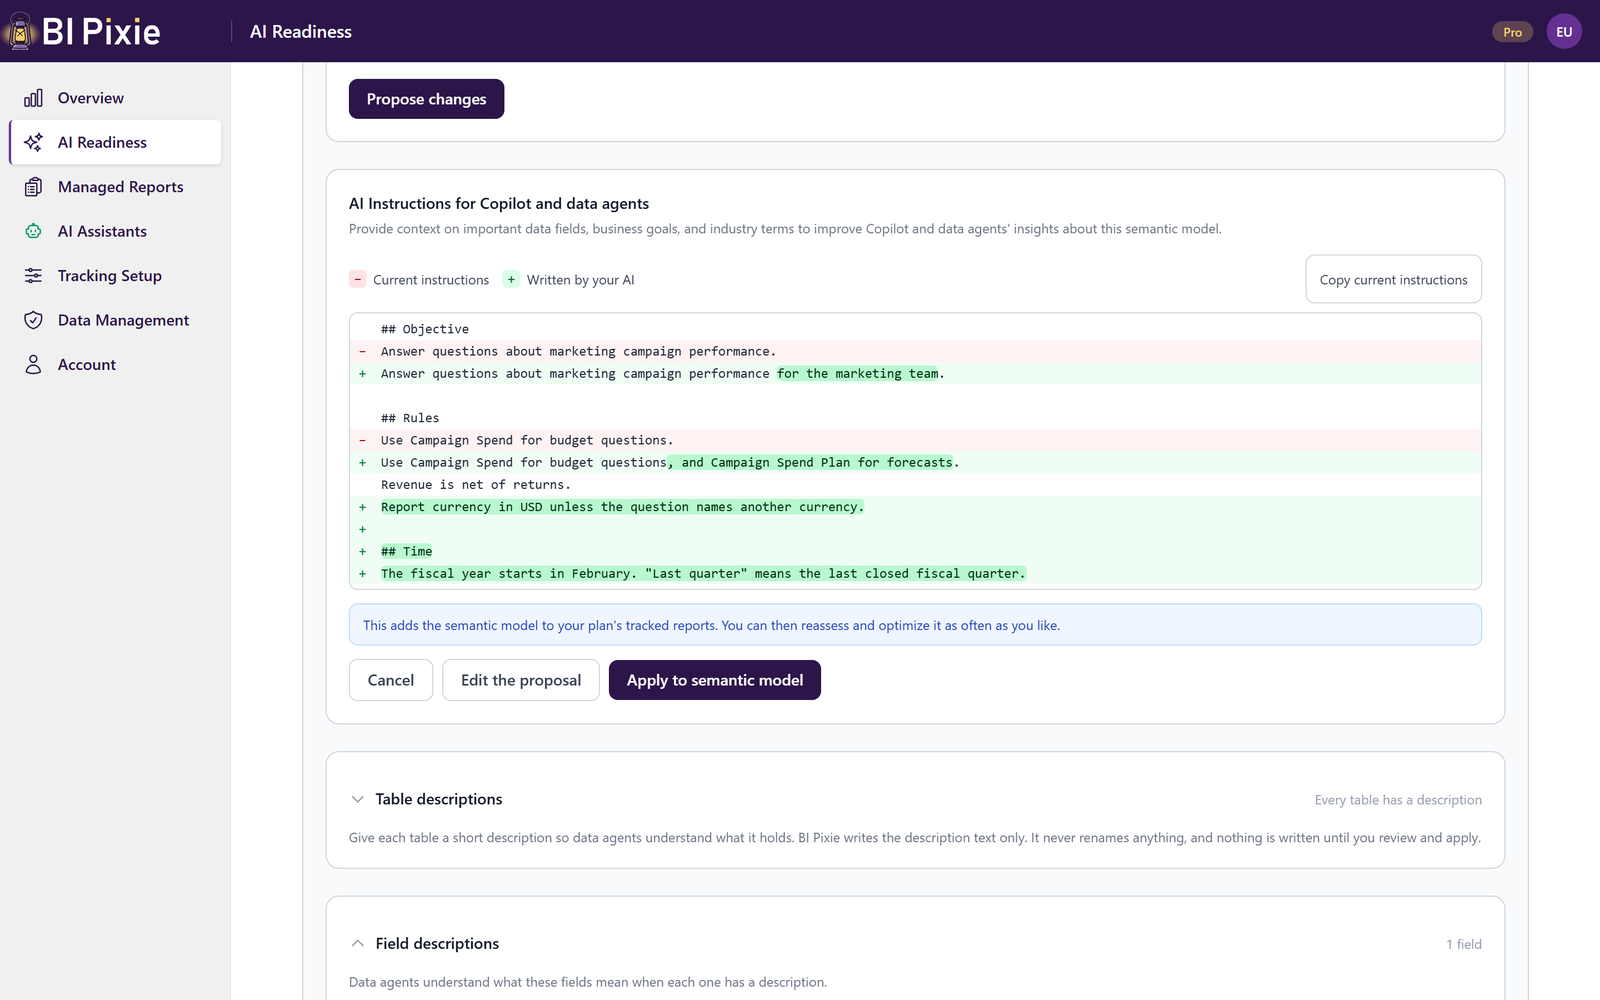Copy current instructions

tap(1393, 279)
